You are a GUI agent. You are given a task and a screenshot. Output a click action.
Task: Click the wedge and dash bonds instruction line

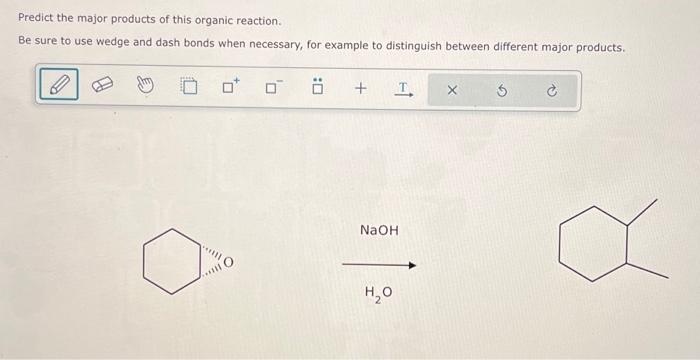[x=321, y=44]
